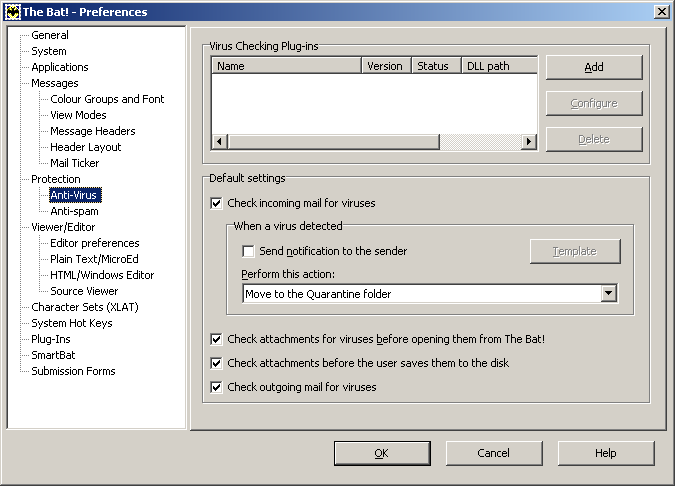Select Colour Groups and Font
Image resolution: width=675 pixels, height=486 pixels.
[x=107, y=99]
